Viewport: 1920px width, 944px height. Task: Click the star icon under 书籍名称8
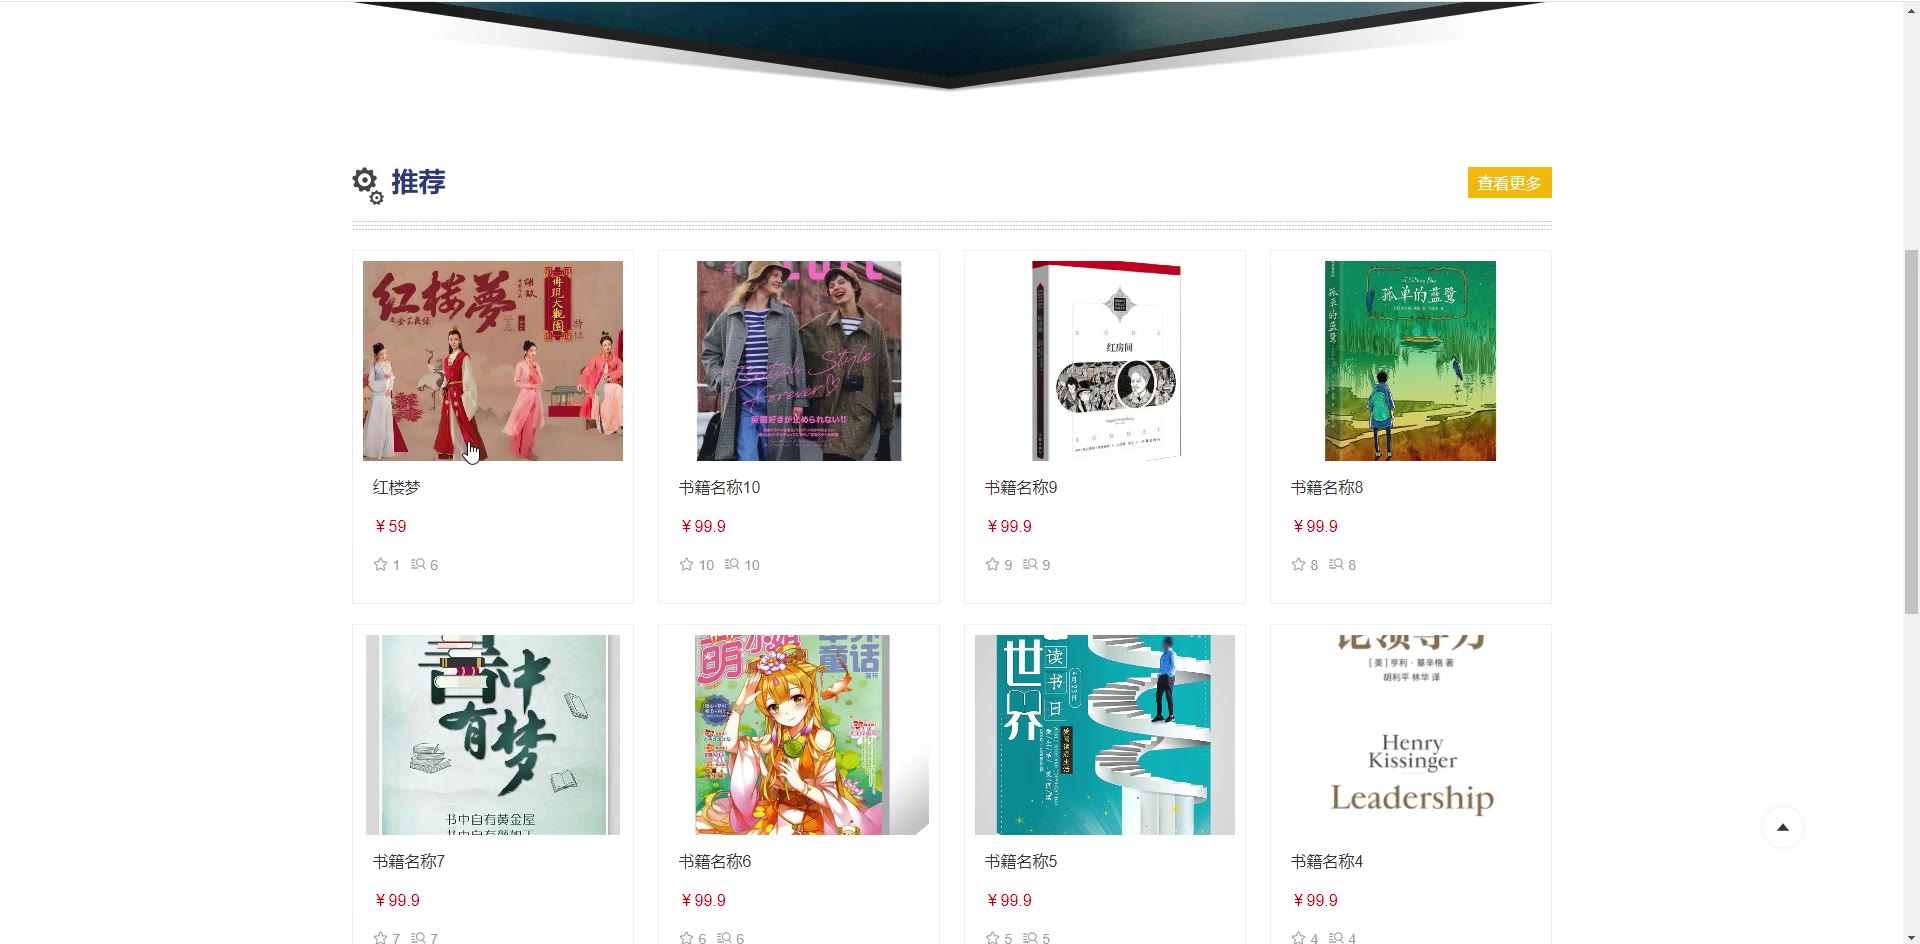point(1298,564)
